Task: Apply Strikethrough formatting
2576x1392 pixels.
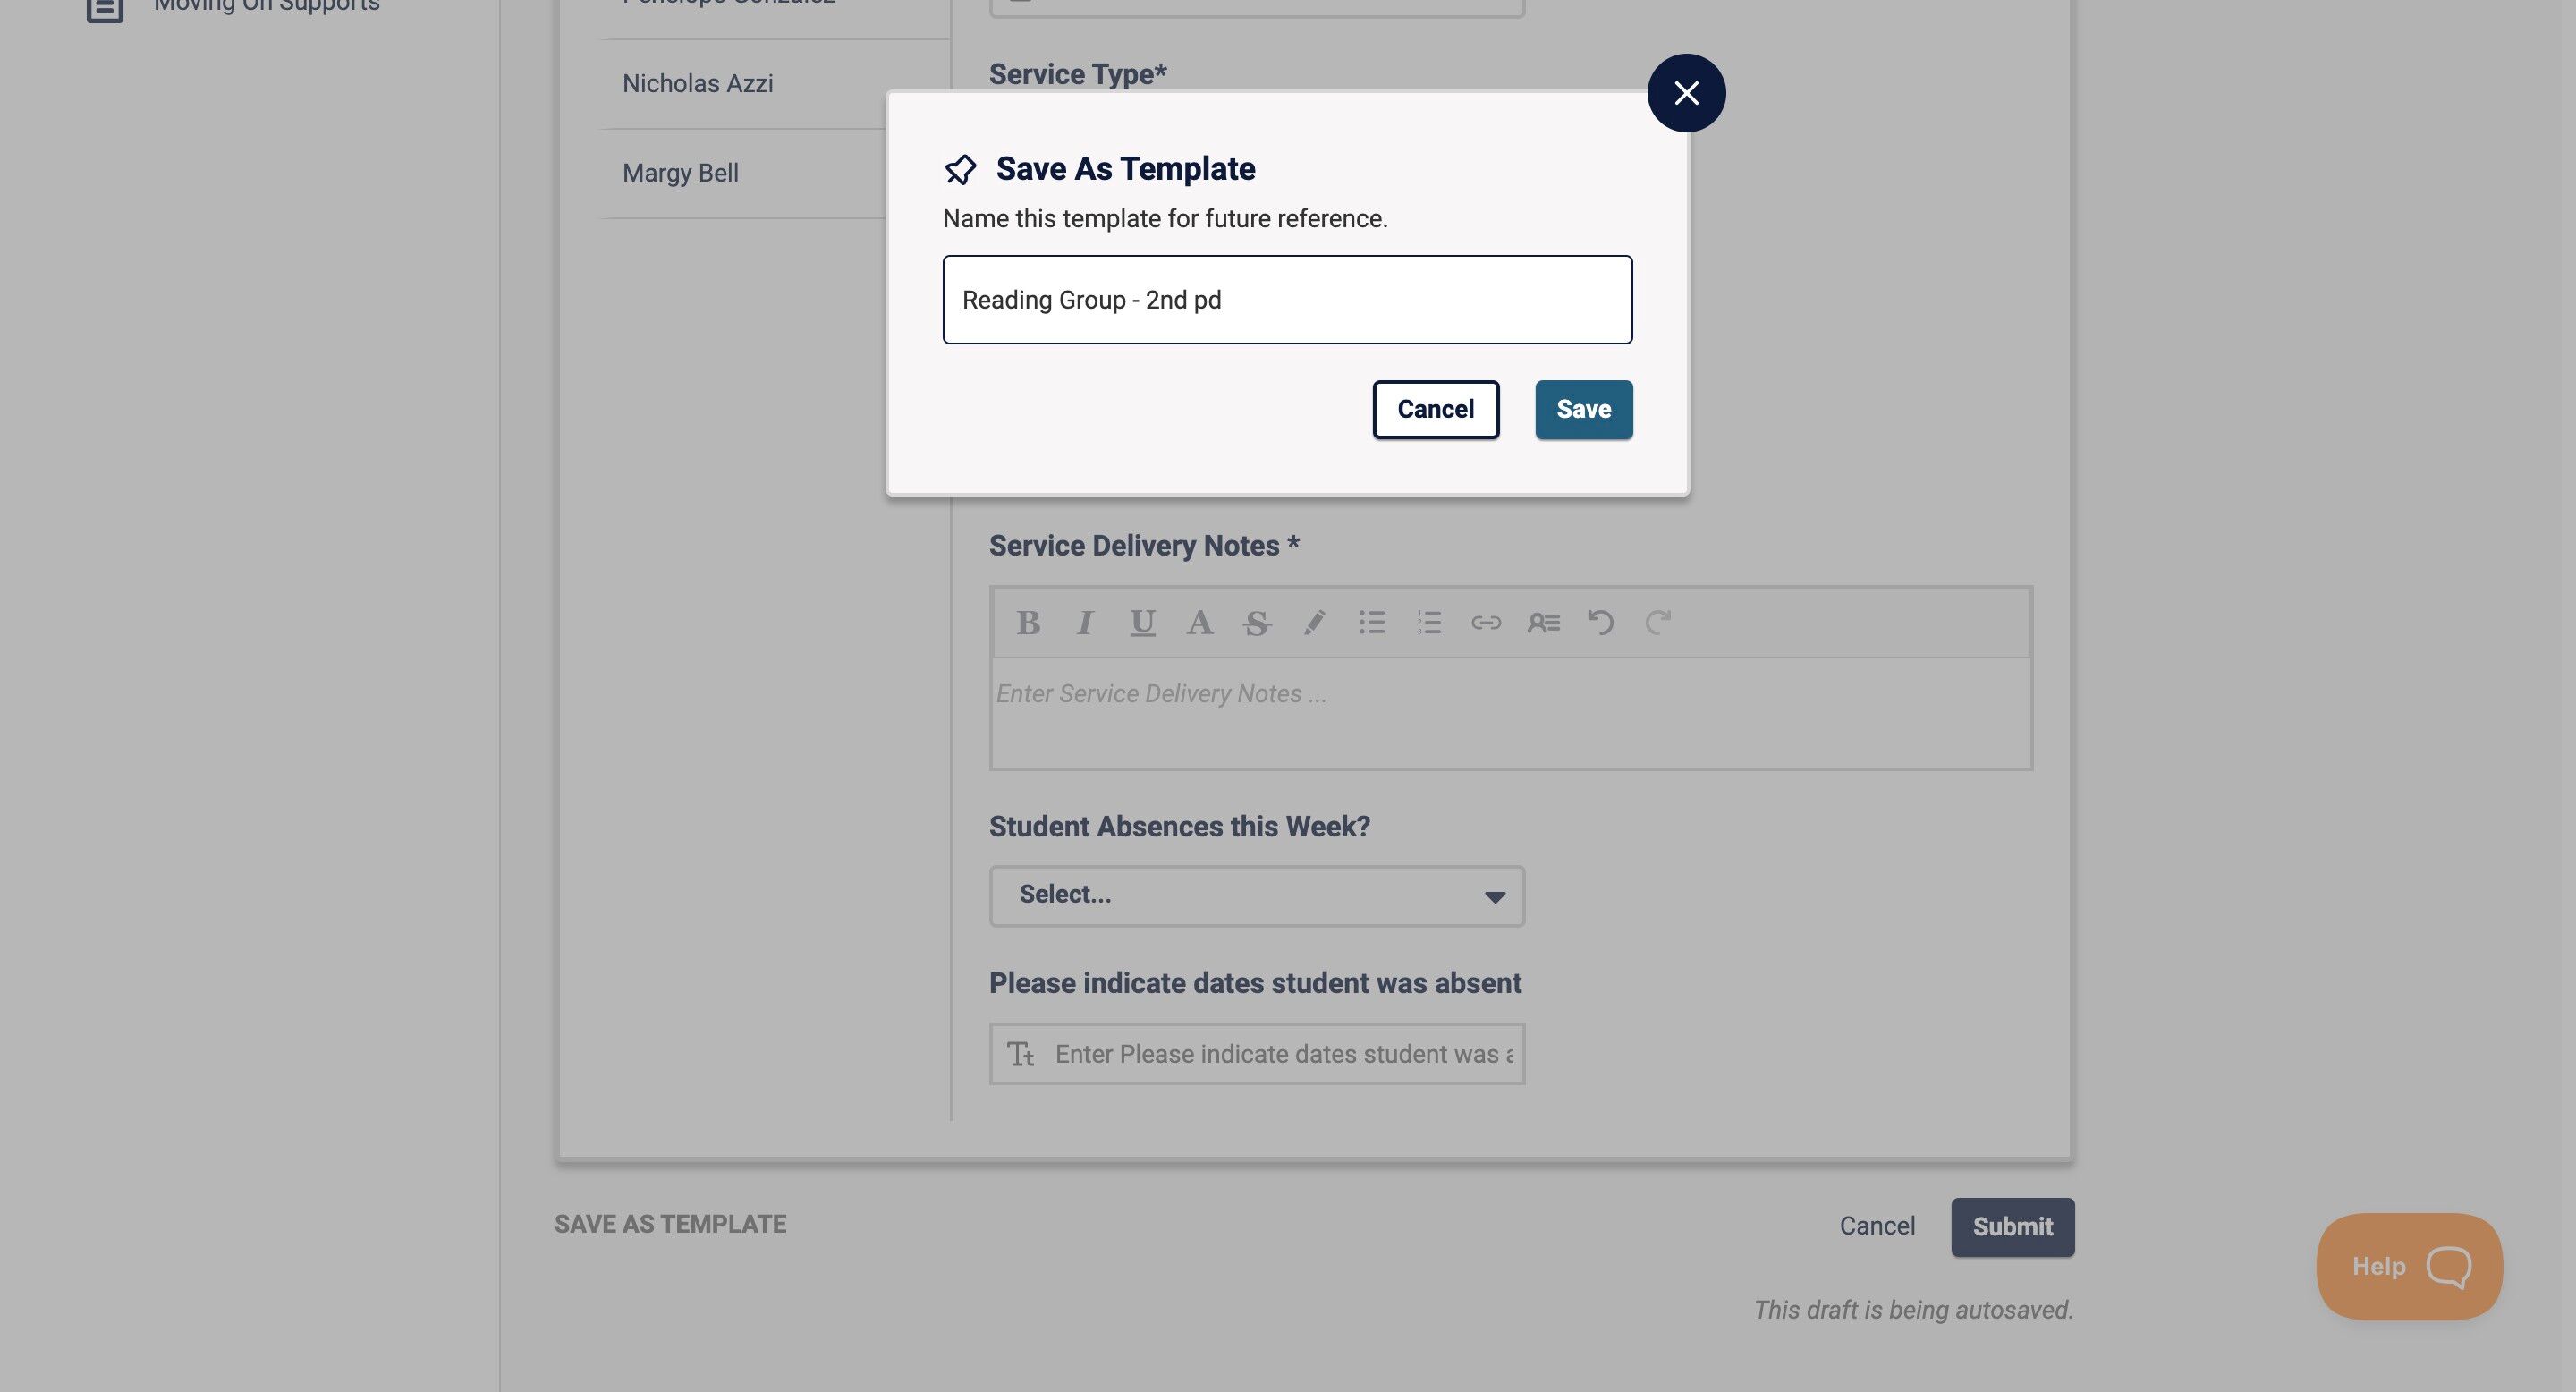Action: [x=1257, y=623]
